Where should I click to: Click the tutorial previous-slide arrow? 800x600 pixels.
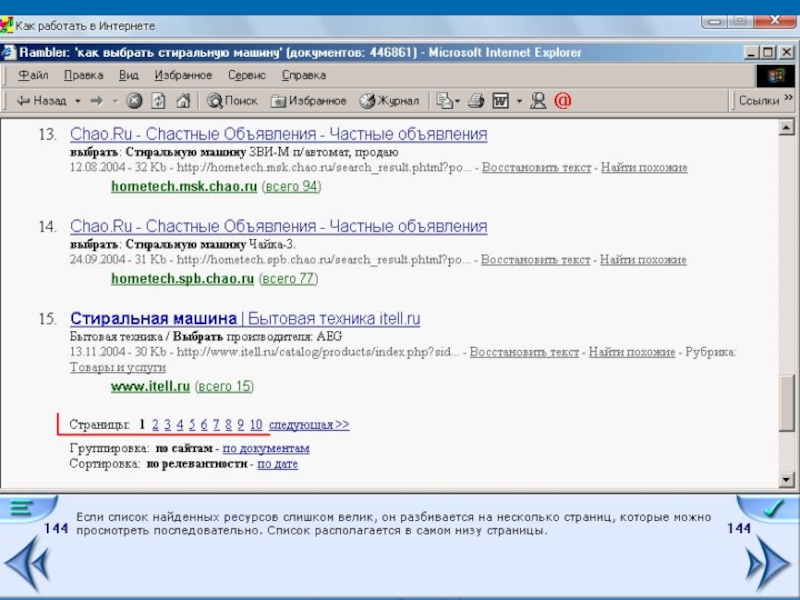tap(28, 564)
